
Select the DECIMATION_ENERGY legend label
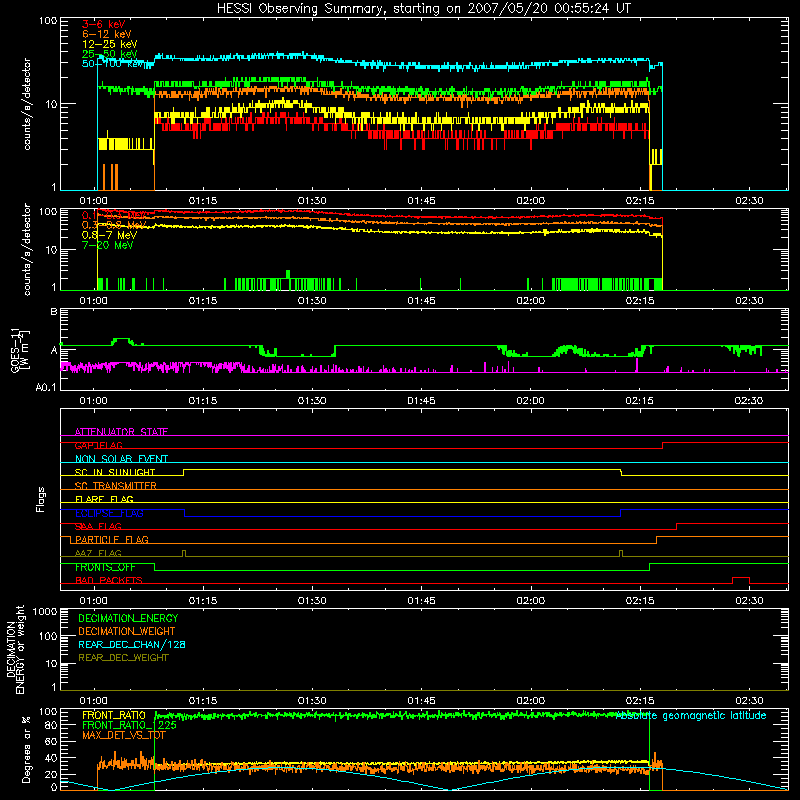pyautogui.click(x=129, y=618)
